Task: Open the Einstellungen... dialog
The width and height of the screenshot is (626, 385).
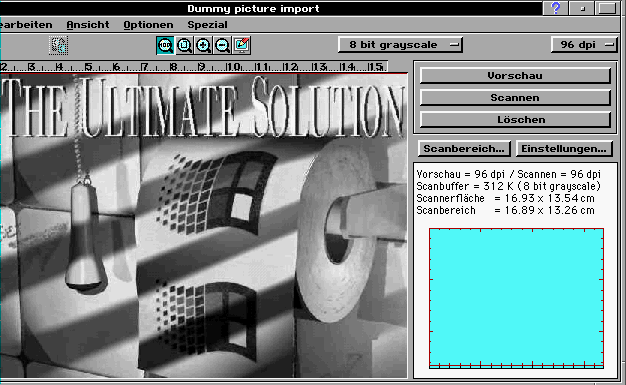Action: 564,149
